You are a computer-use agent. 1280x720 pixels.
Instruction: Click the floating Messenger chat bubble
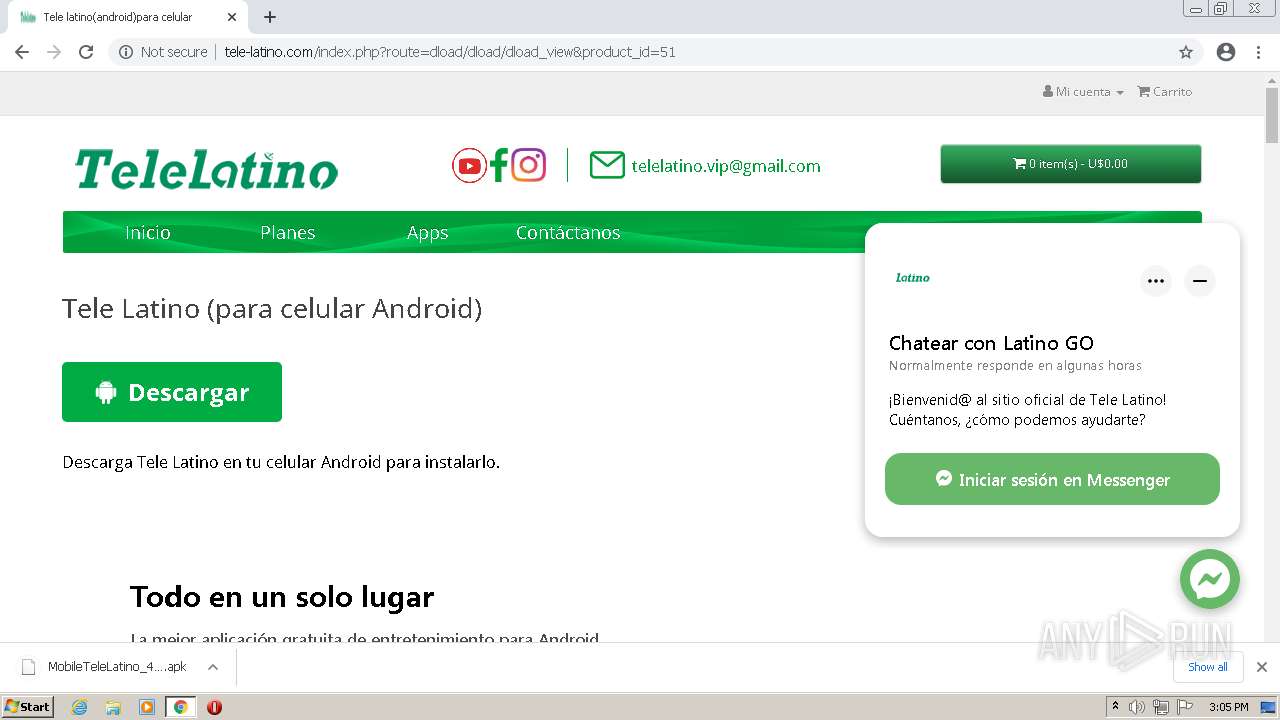tap(1209, 579)
